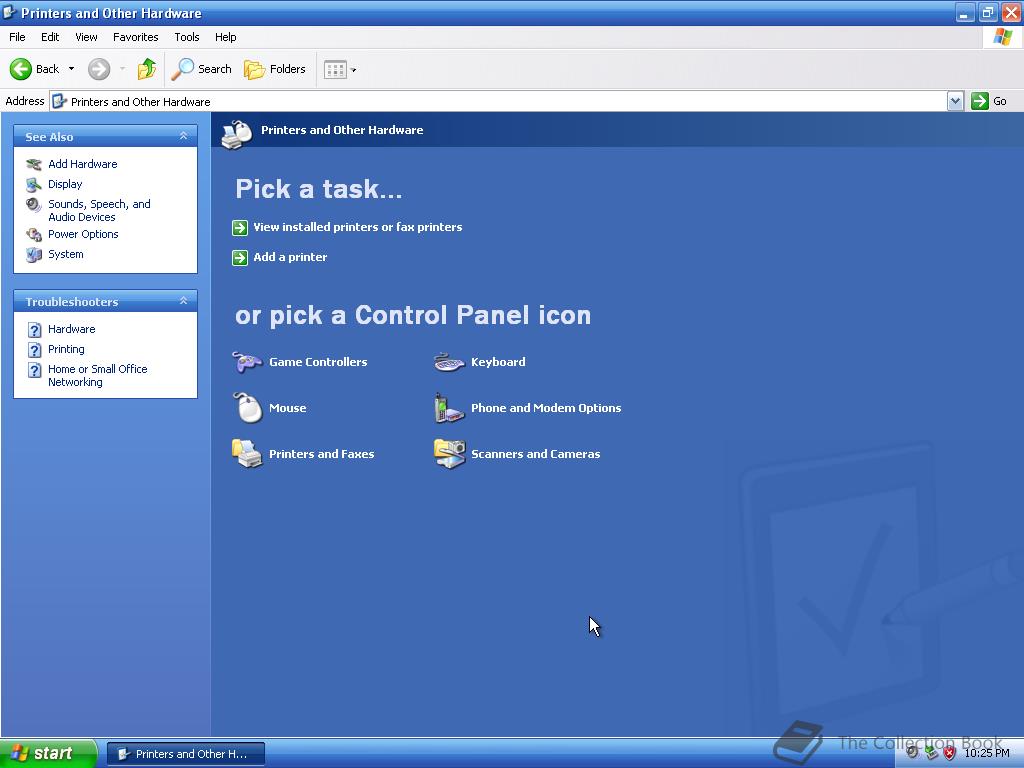
Task: Collapse the See Also panel
Action: pos(184,136)
